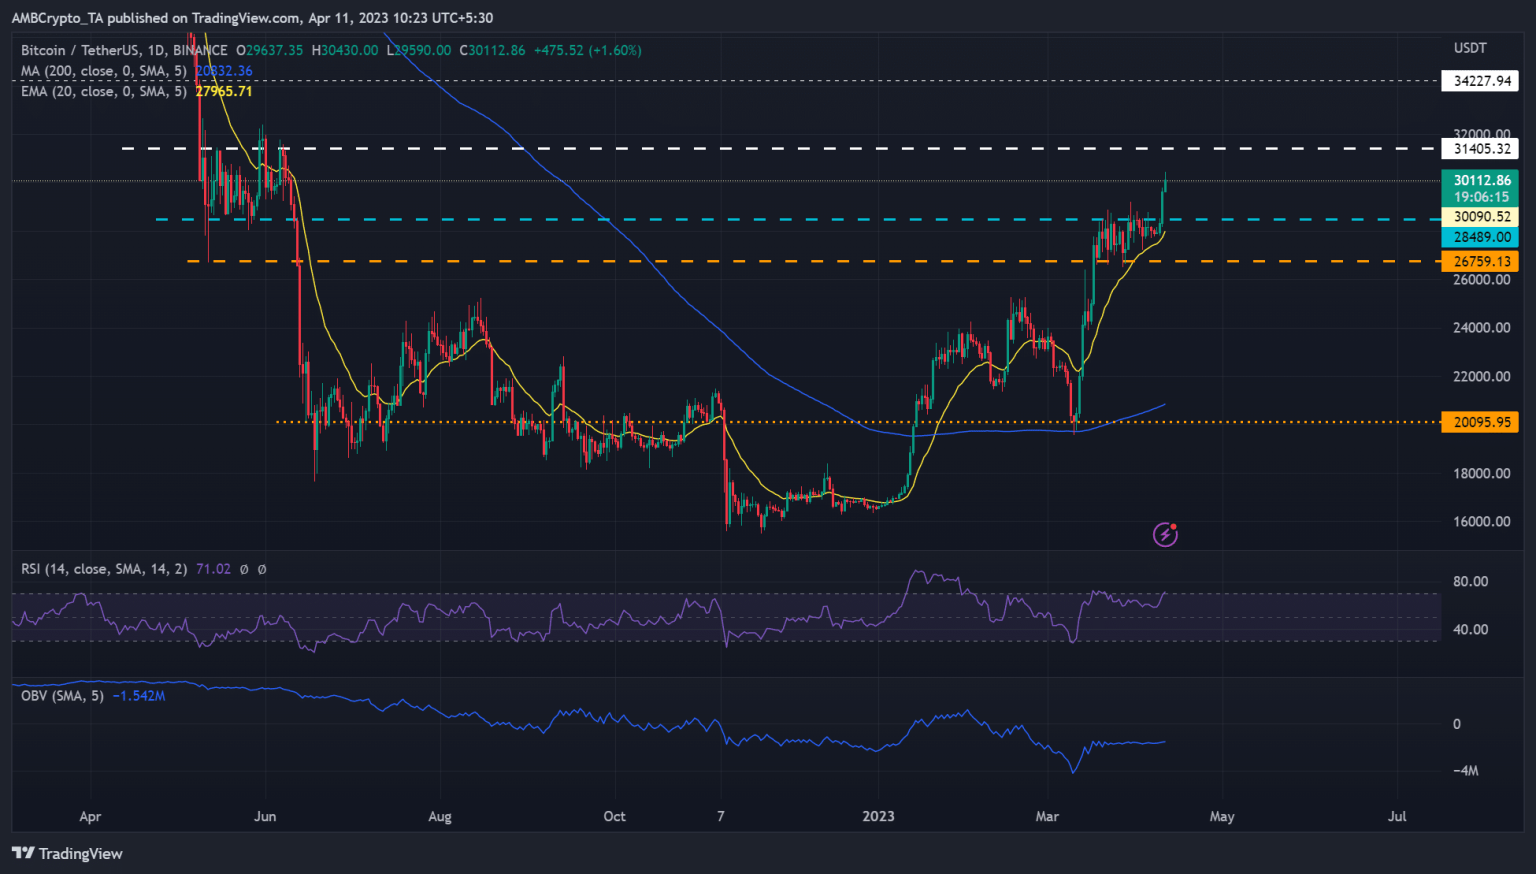The image size is (1536, 874).
Task: Select the cyan 28489.00 price label
Action: (1480, 237)
